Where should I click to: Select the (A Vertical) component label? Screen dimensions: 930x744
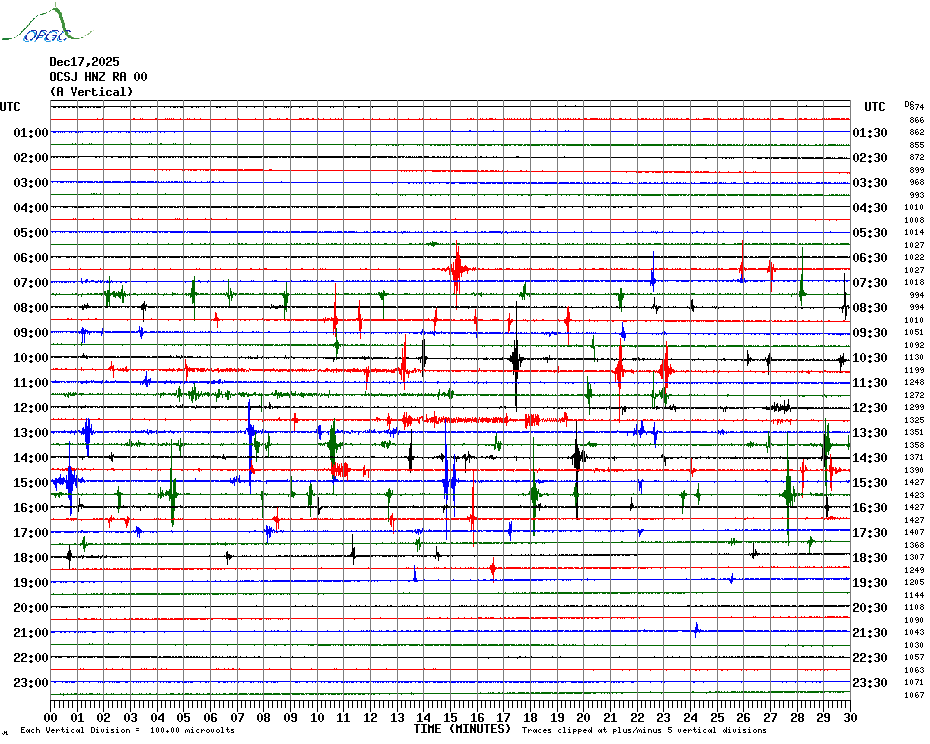(x=90, y=92)
